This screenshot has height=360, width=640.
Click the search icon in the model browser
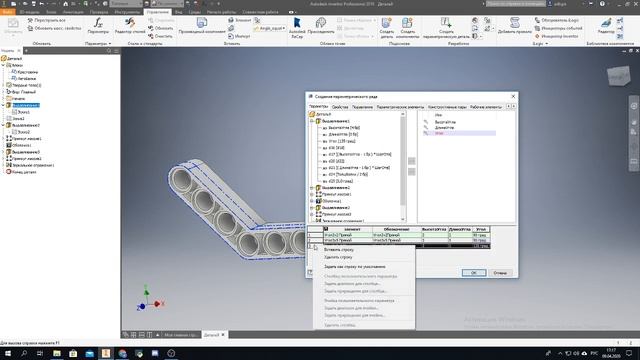coord(109,51)
